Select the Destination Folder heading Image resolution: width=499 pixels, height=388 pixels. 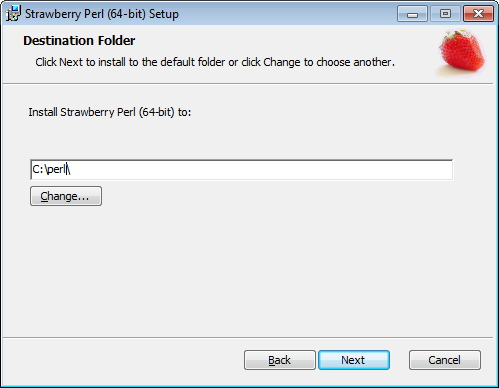coord(79,41)
